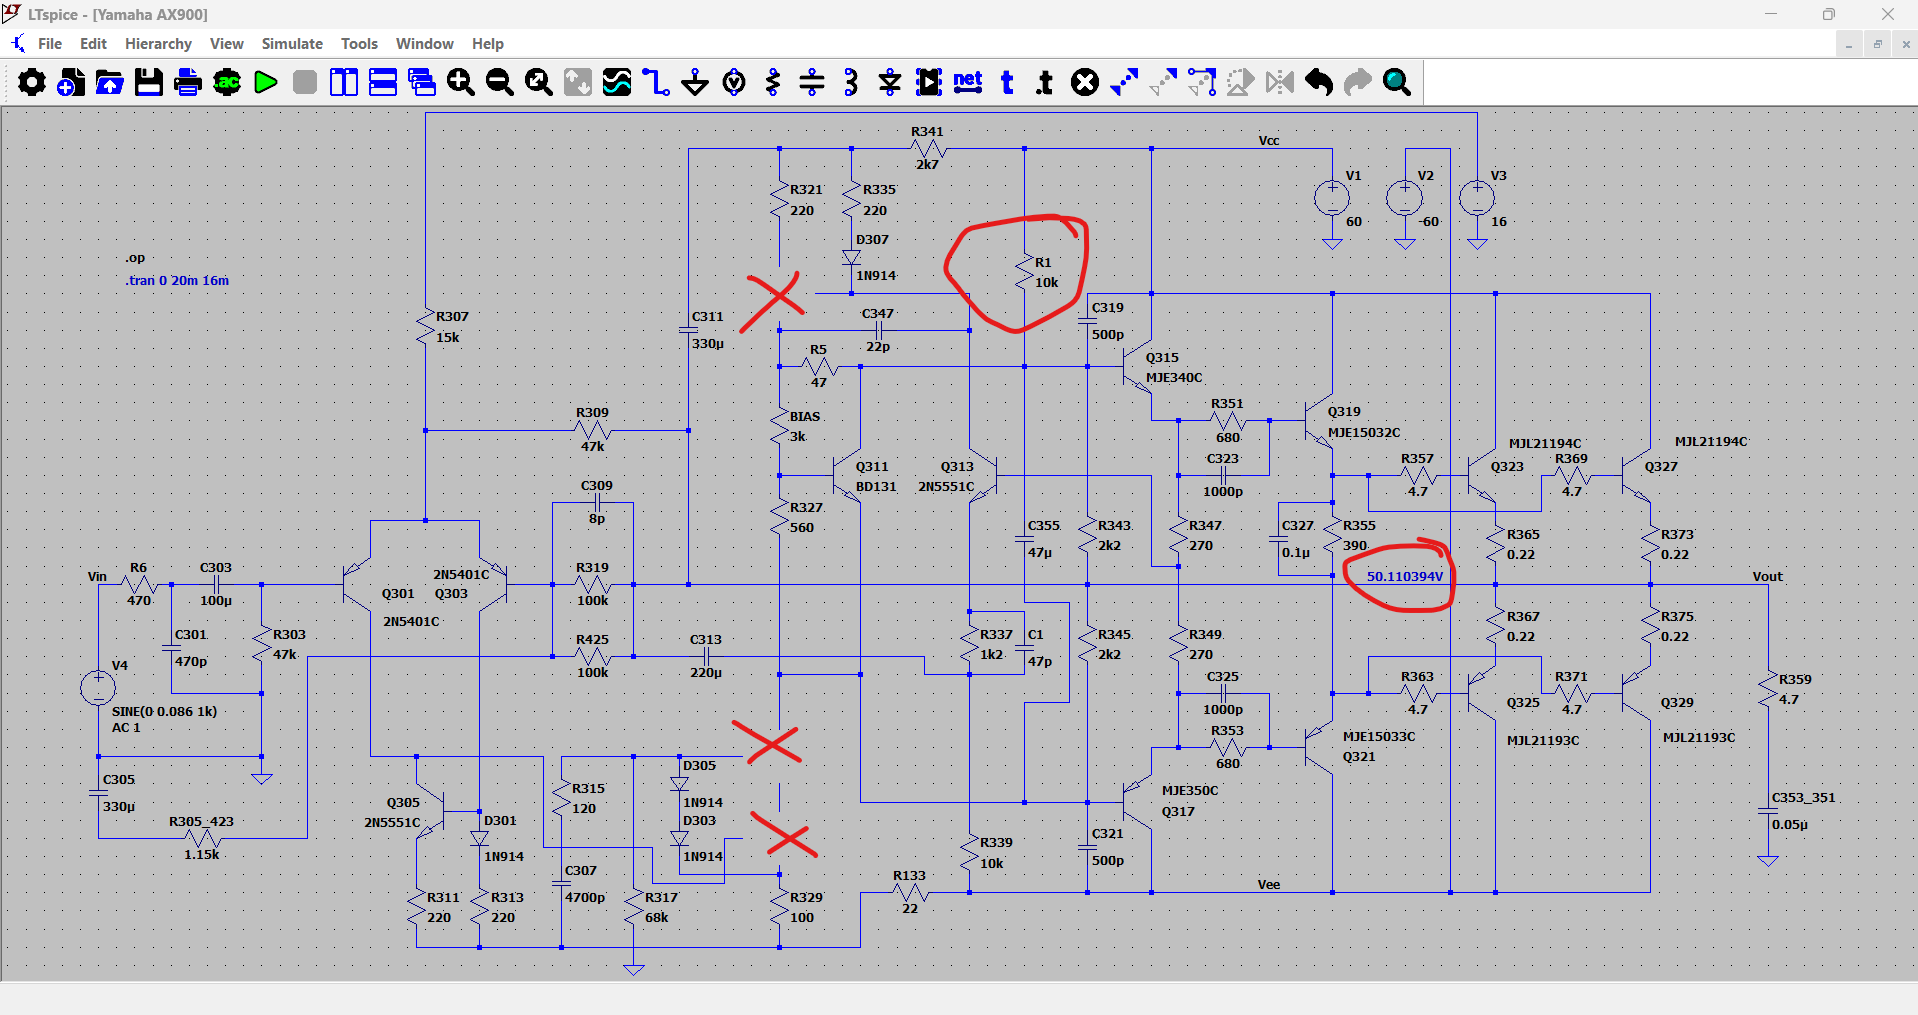Open the simulation command (.ac) configurator

click(227, 82)
